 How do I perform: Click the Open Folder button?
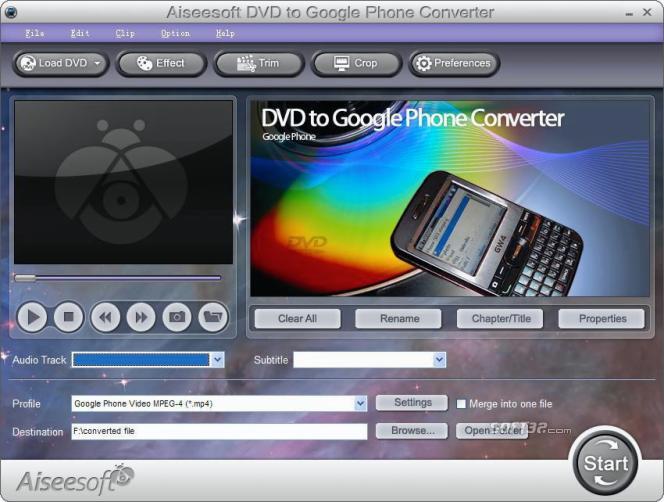point(492,431)
